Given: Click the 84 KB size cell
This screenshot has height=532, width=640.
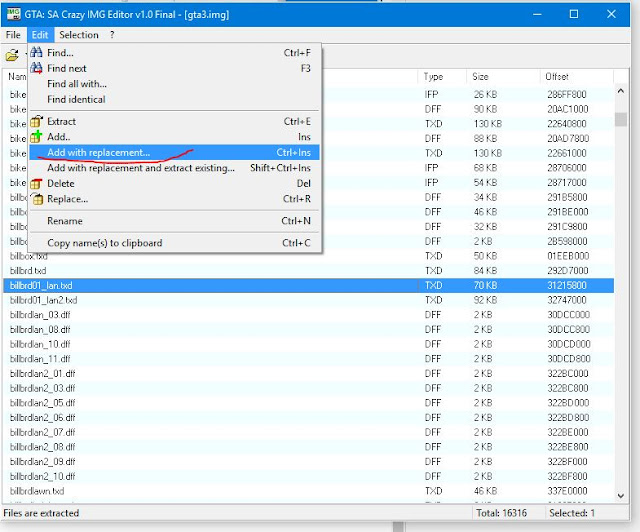Looking at the screenshot, I should [485, 271].
